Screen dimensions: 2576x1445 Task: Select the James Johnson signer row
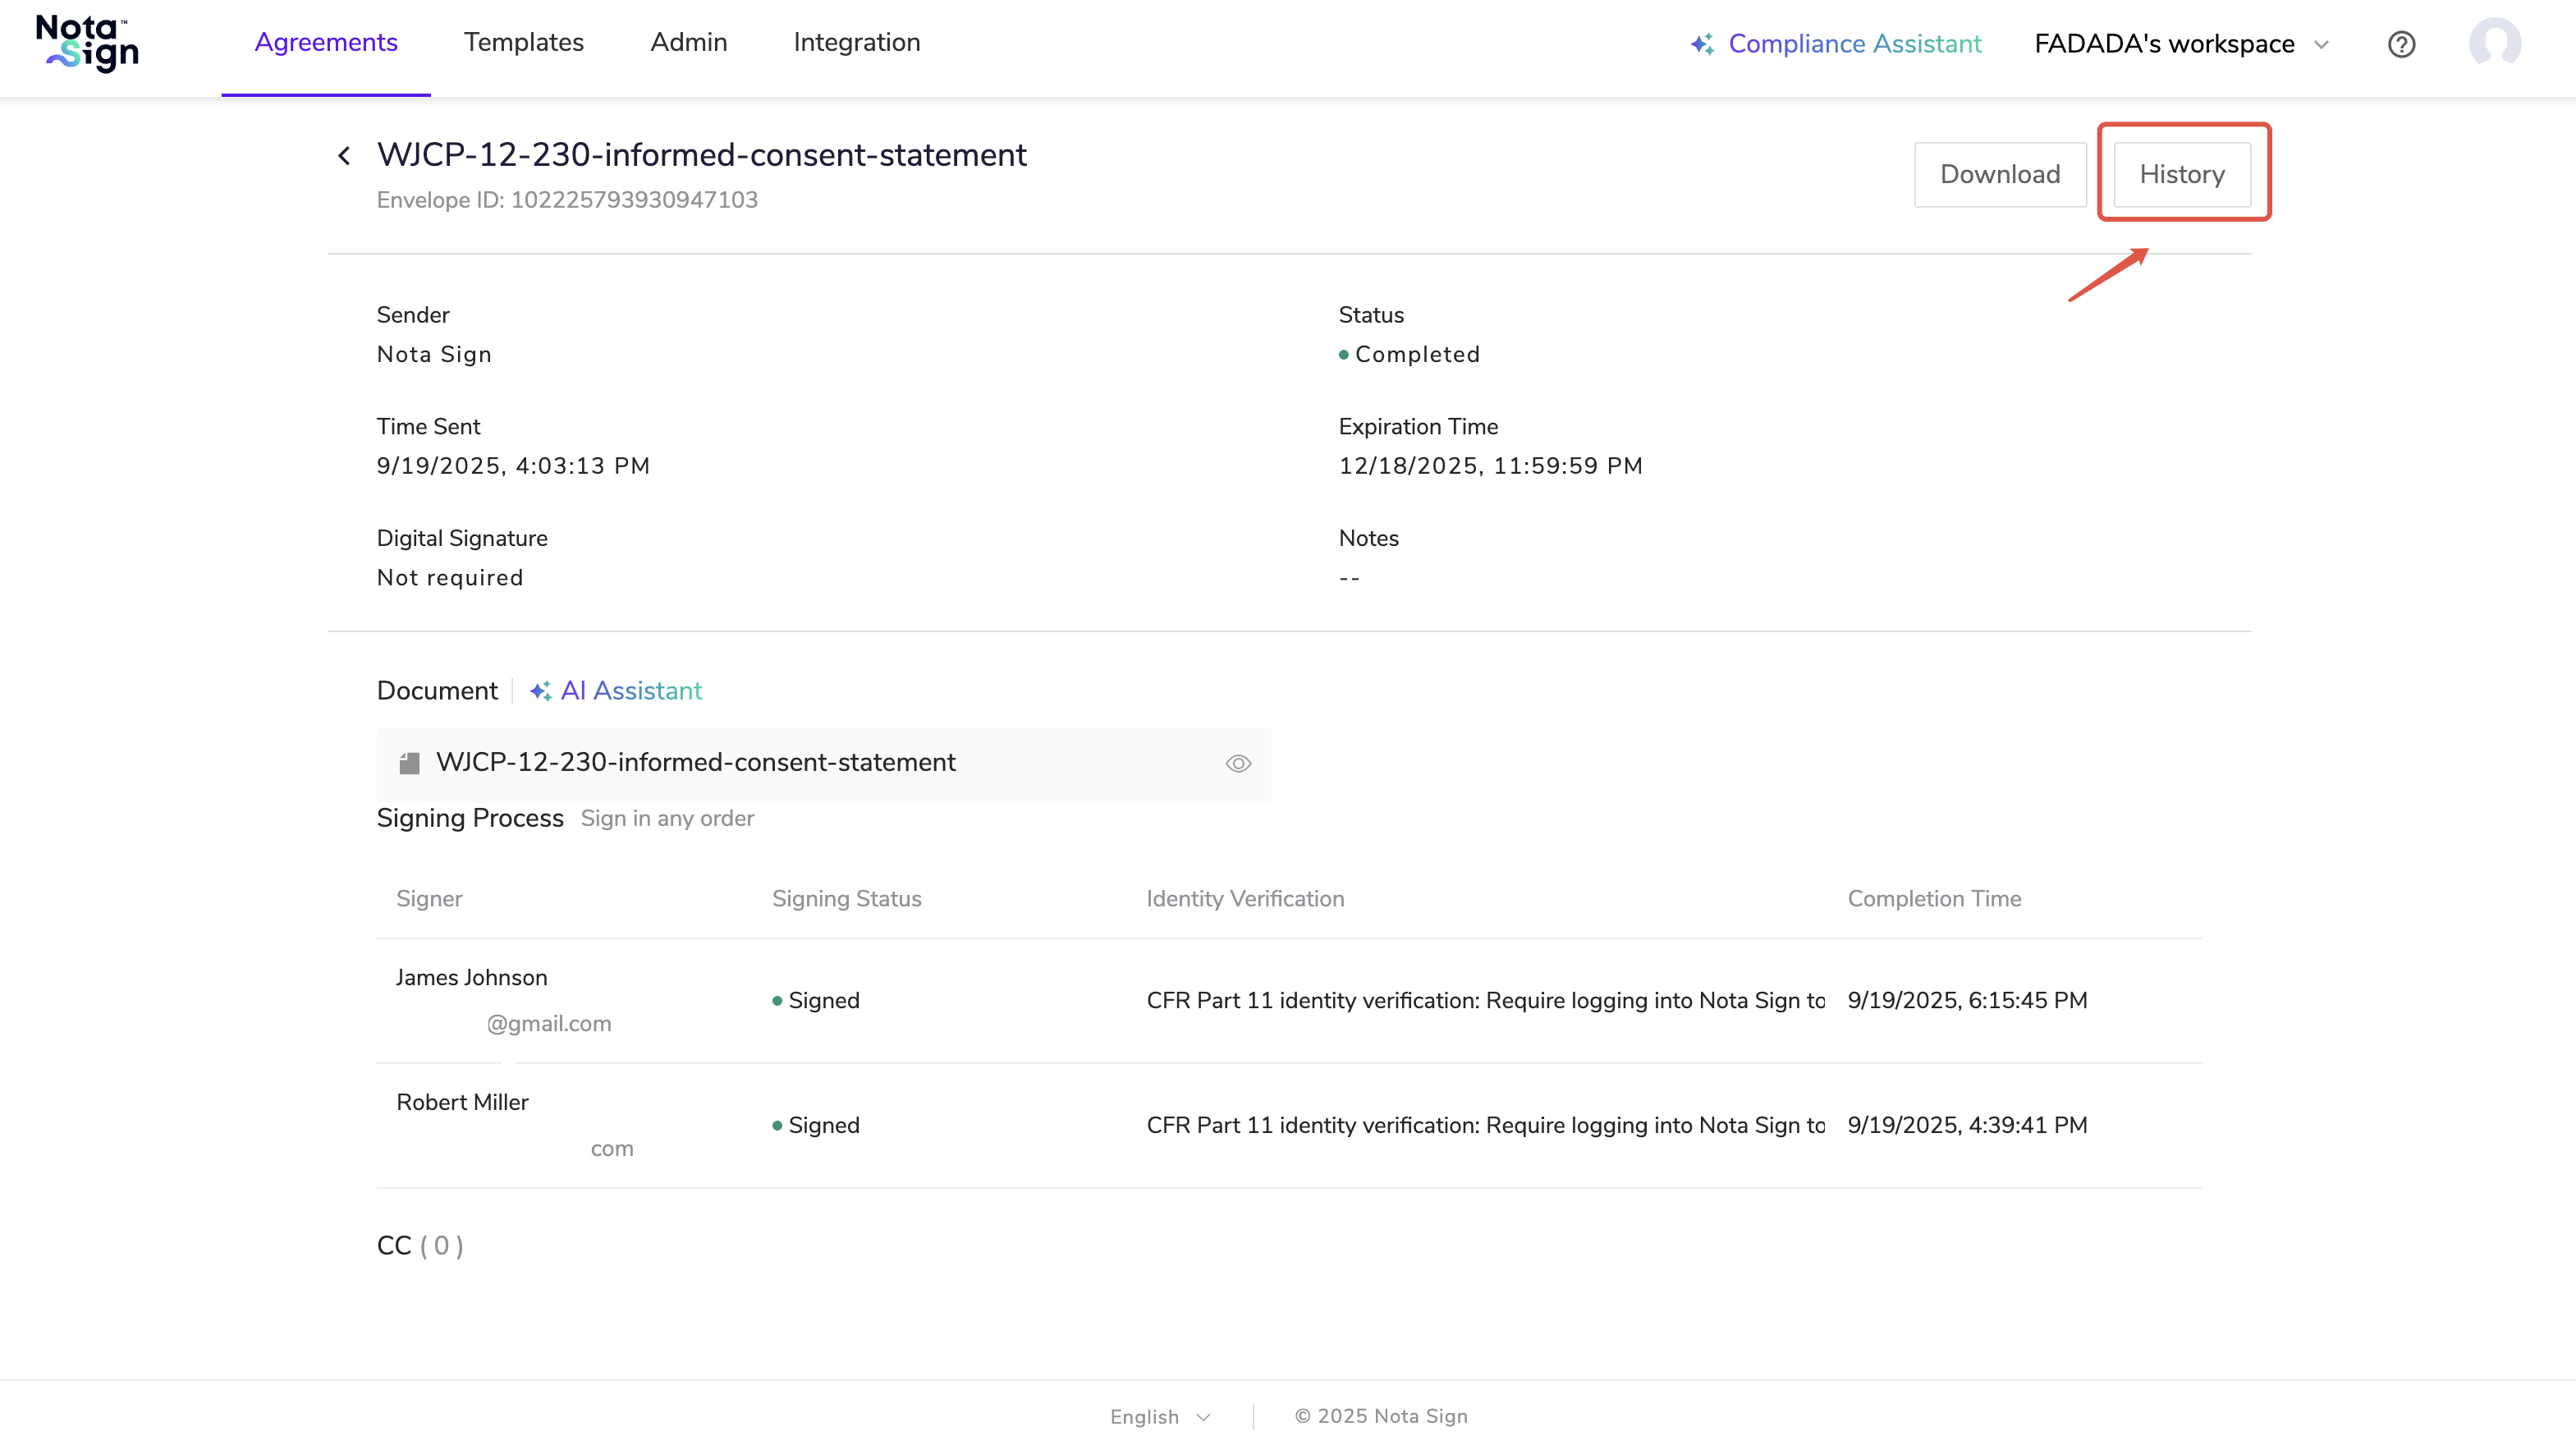(471, 978)
